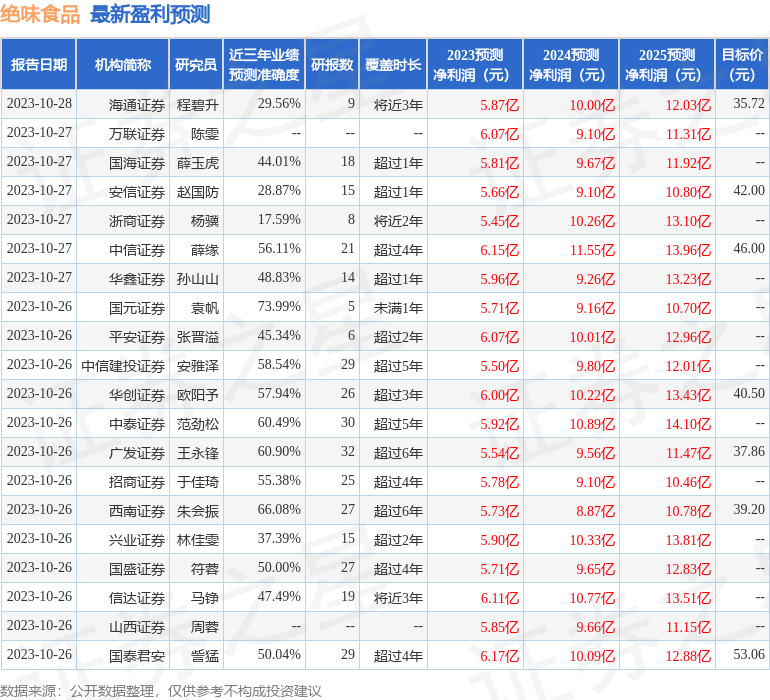Click accuracy value 73.99%

[279, 306]
